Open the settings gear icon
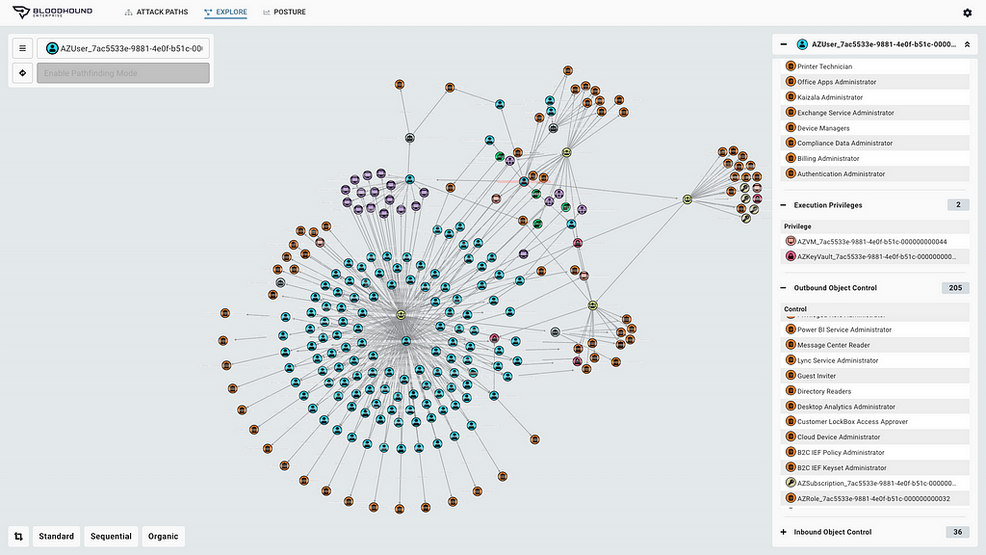Viewport: 986px width, 555px height. pyautogui.click(x=967, y=13)
